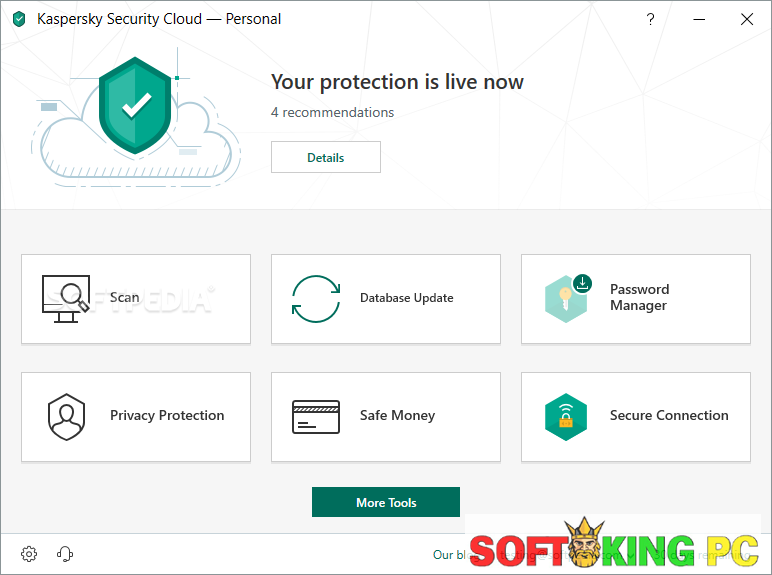
Task: Click the Kaspersky logo in title bar
Action: (19, 19)
